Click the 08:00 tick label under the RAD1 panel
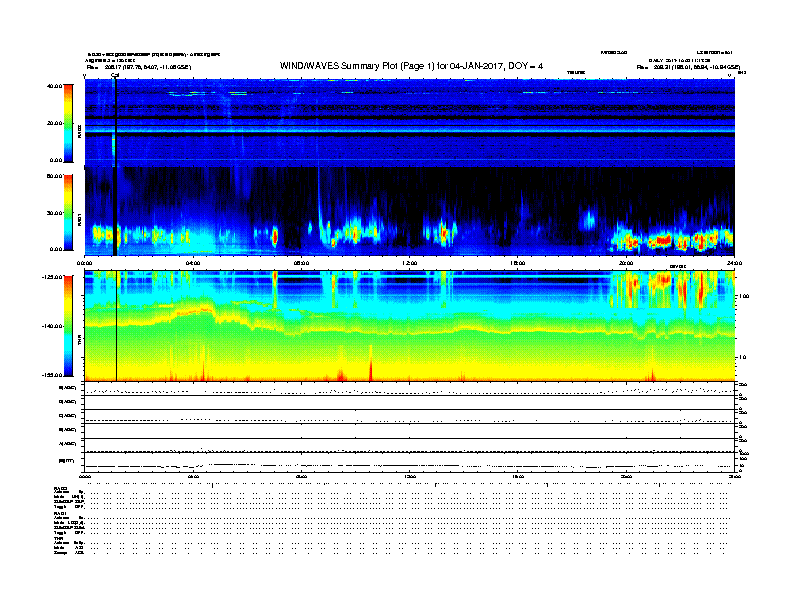 pos(301,263)
